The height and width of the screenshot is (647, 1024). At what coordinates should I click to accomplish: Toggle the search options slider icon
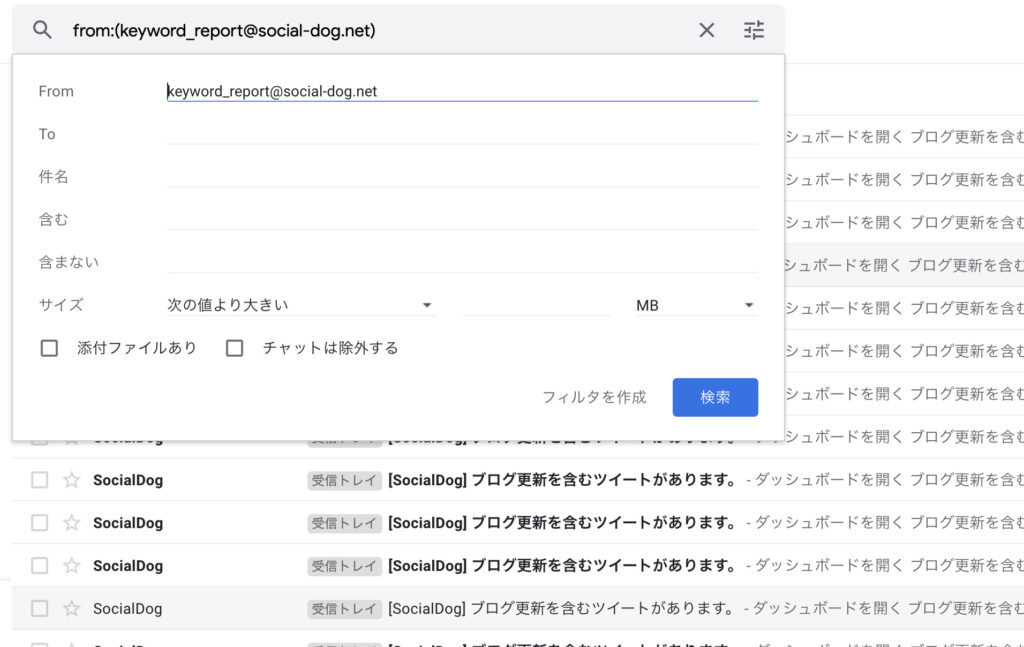point(754,30)
